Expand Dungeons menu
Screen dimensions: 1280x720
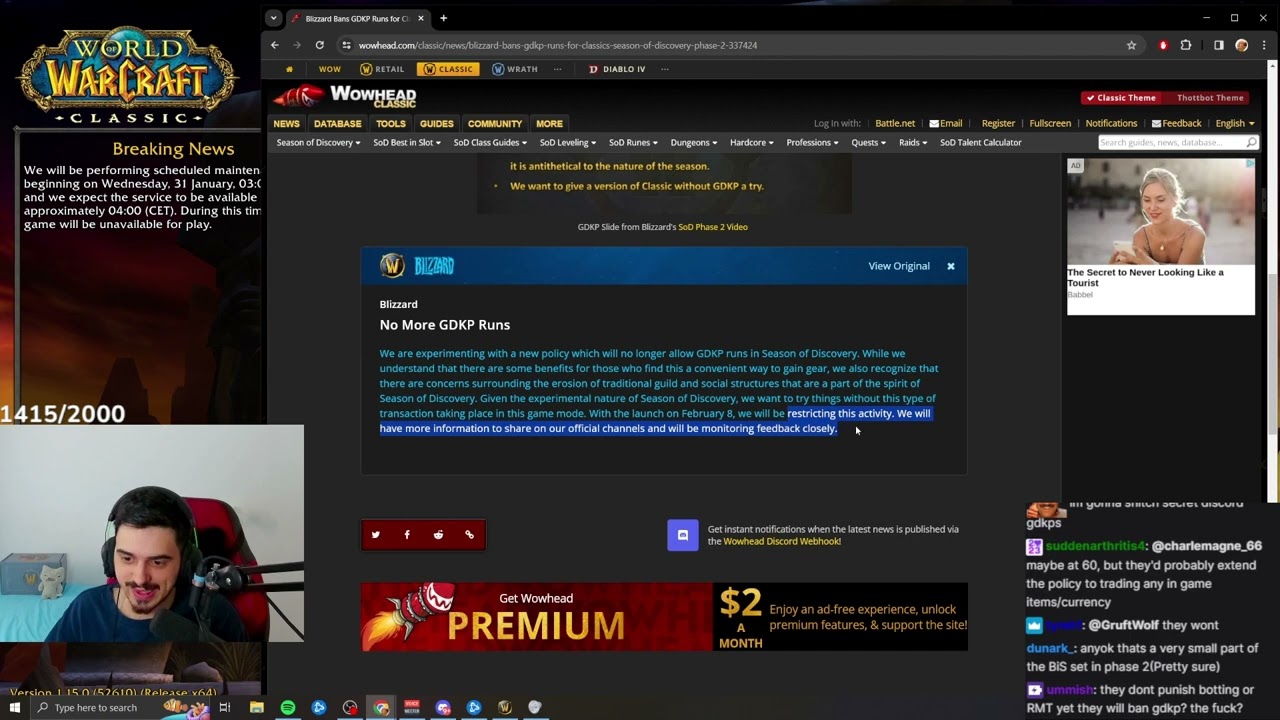(x=694, y=142)
